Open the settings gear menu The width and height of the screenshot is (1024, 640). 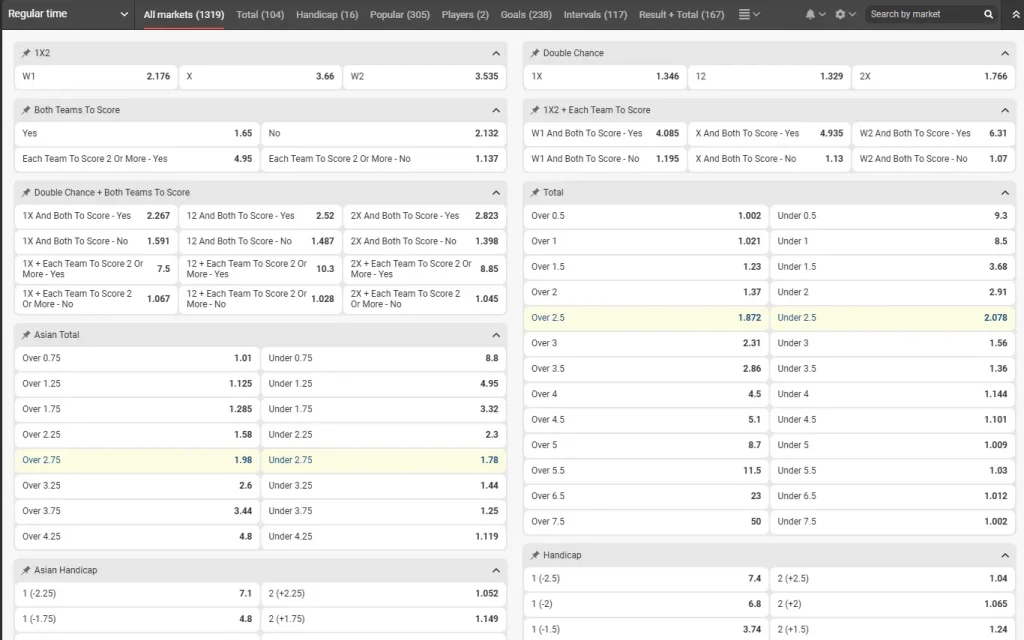click(845, 14)
